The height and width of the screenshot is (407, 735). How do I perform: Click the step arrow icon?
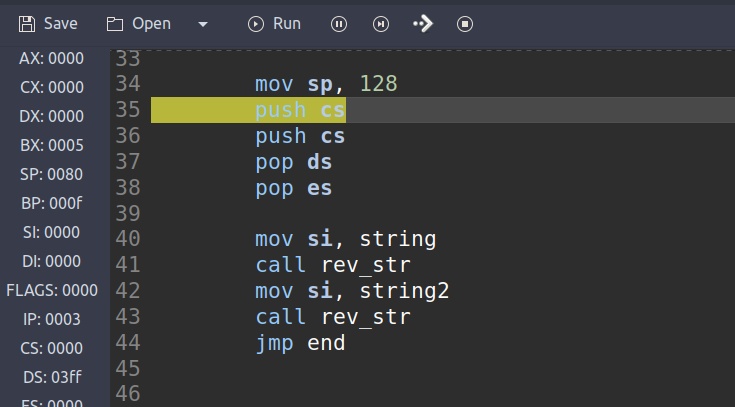pyautogui.click(x=422, y=23)
